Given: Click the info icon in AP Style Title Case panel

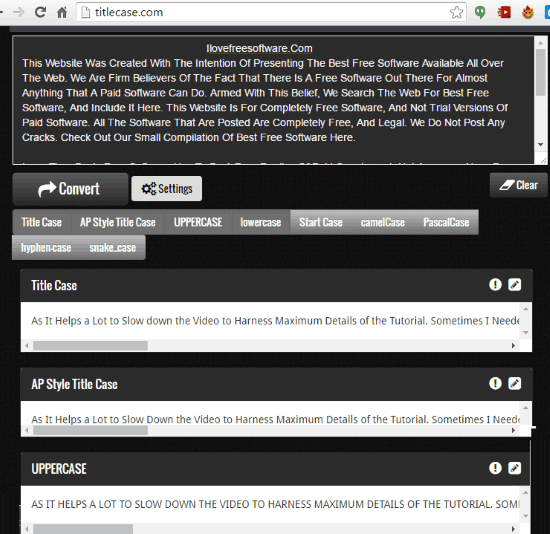Looking at the screenshot, I should click(x=495, y=383).
